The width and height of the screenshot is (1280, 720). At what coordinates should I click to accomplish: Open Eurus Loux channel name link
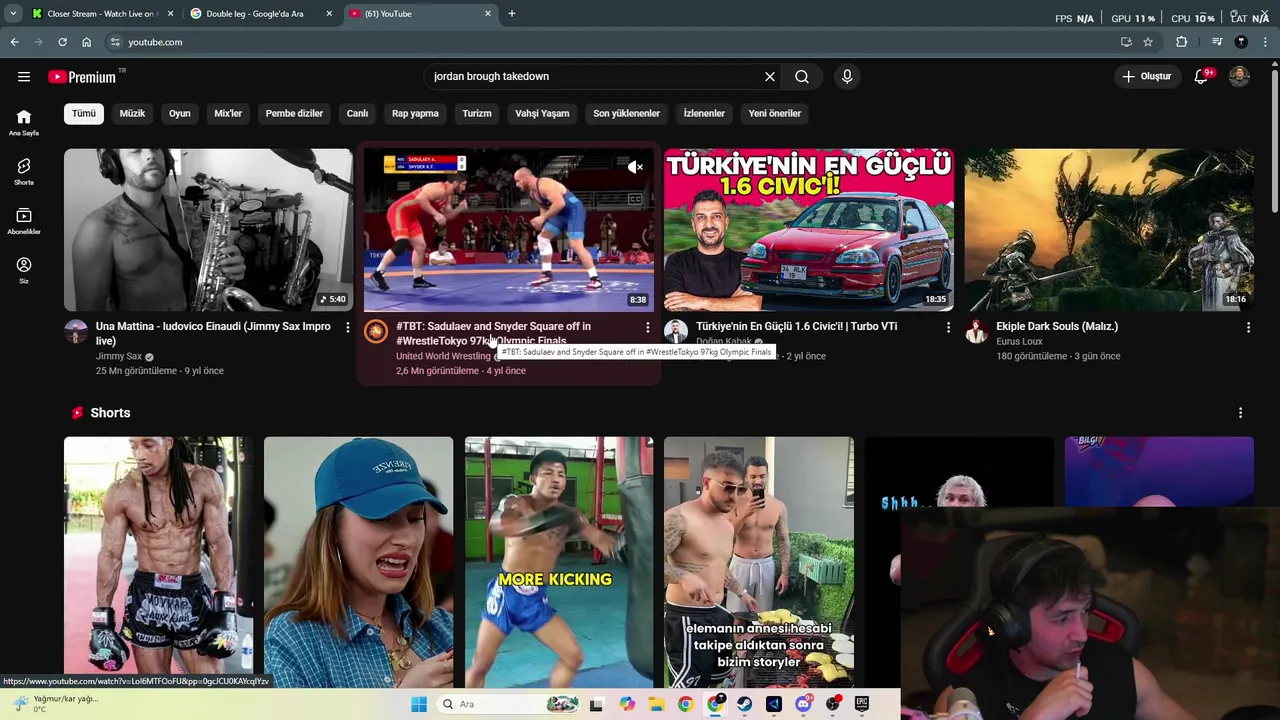(x=1019, y=341)
